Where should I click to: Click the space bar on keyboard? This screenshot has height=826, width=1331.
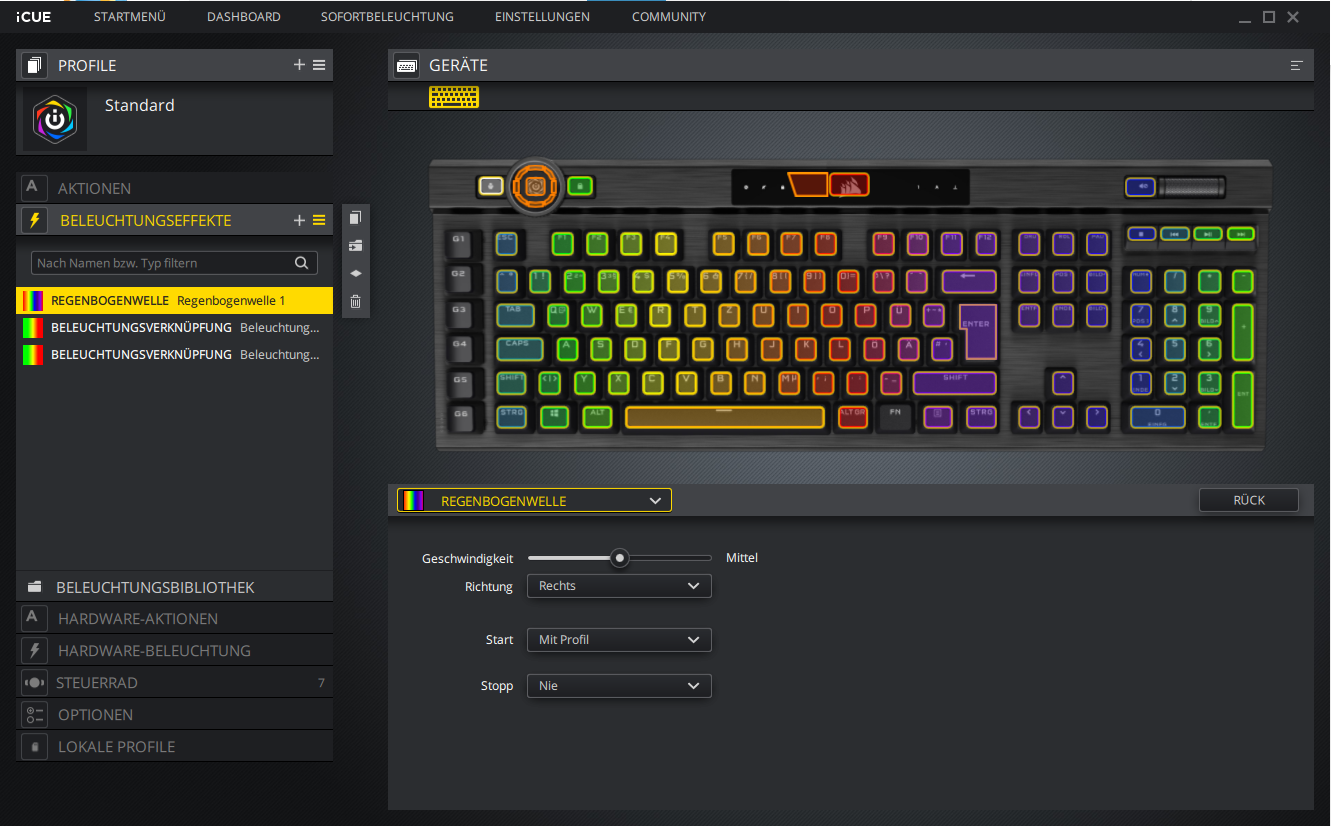(x=725, y=417)
